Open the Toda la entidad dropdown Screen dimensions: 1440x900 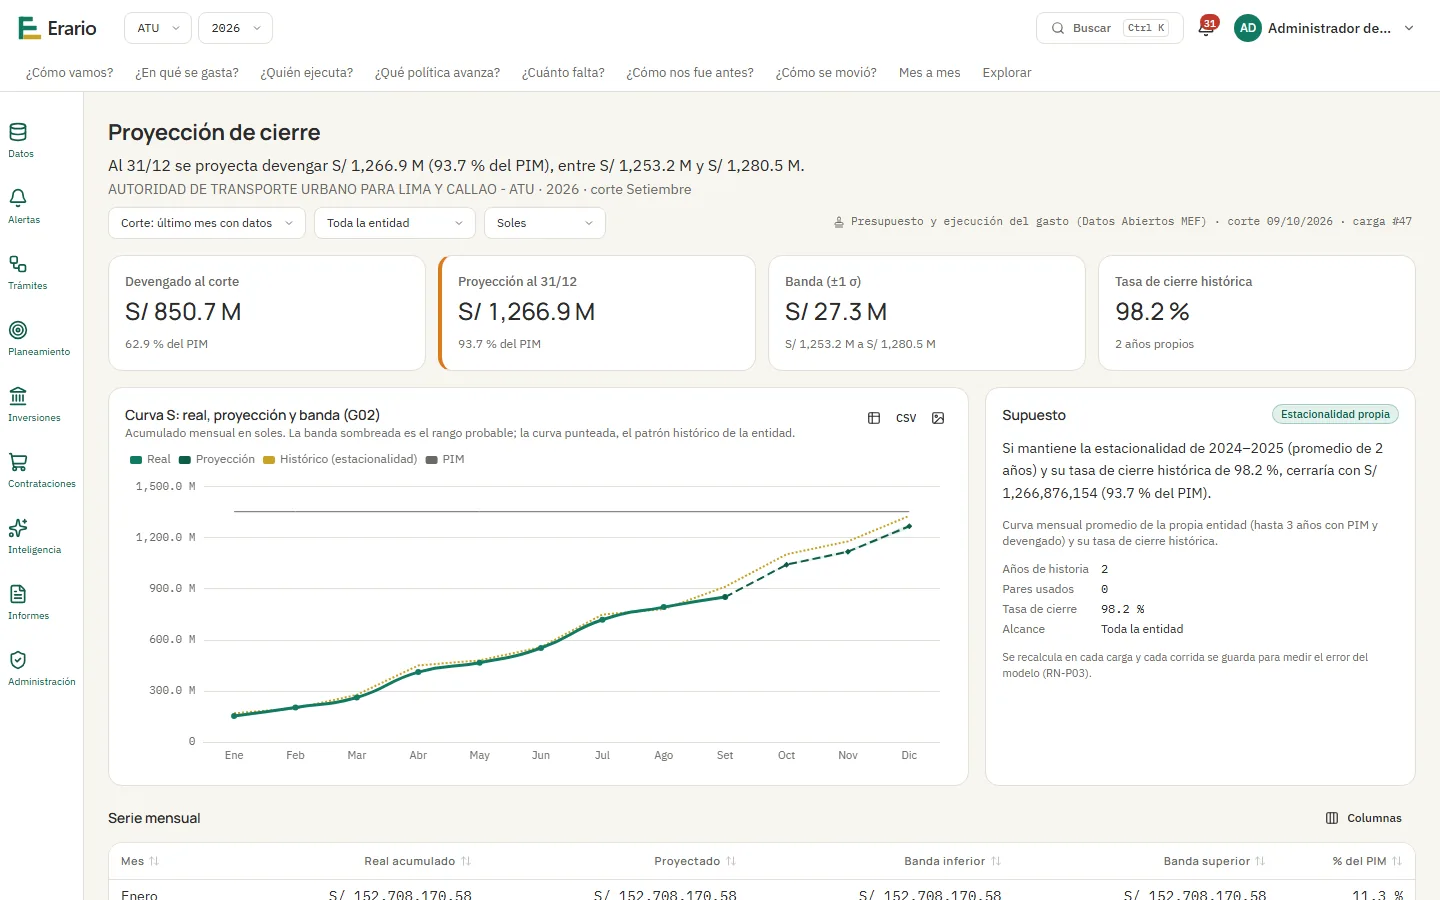click(x=395, y=223)
